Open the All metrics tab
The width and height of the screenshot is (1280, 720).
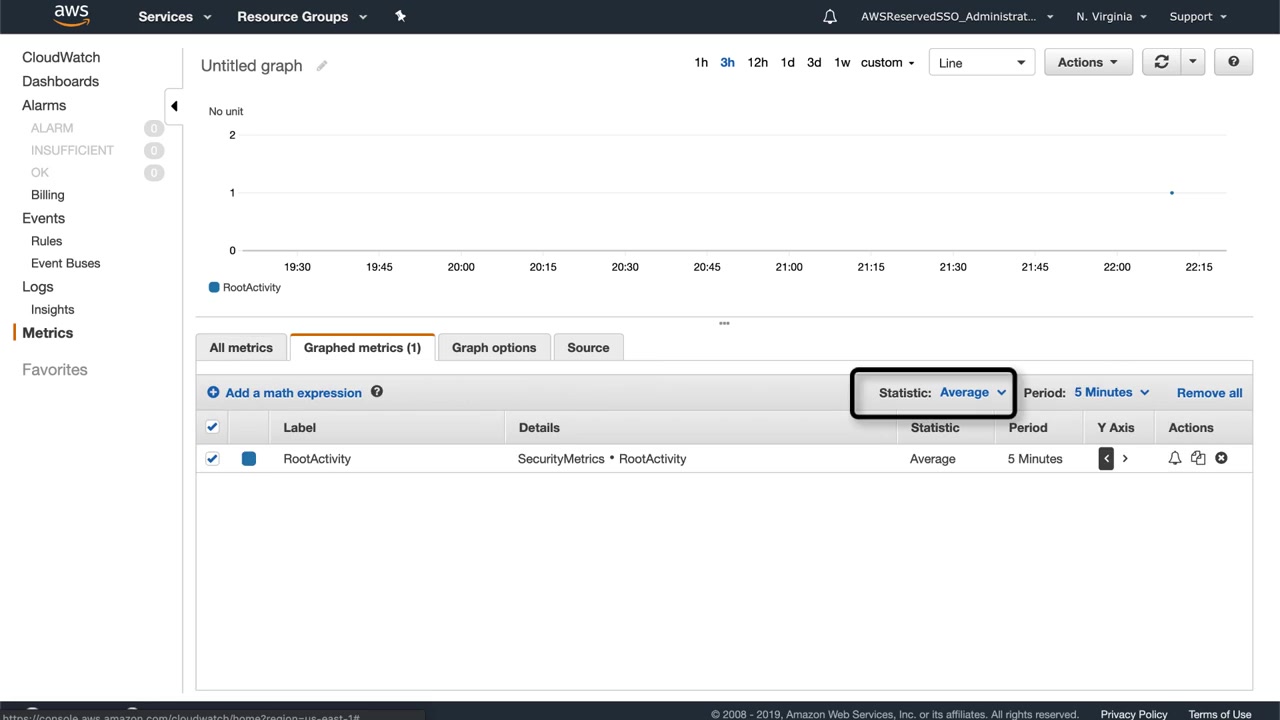pos(241,348)
